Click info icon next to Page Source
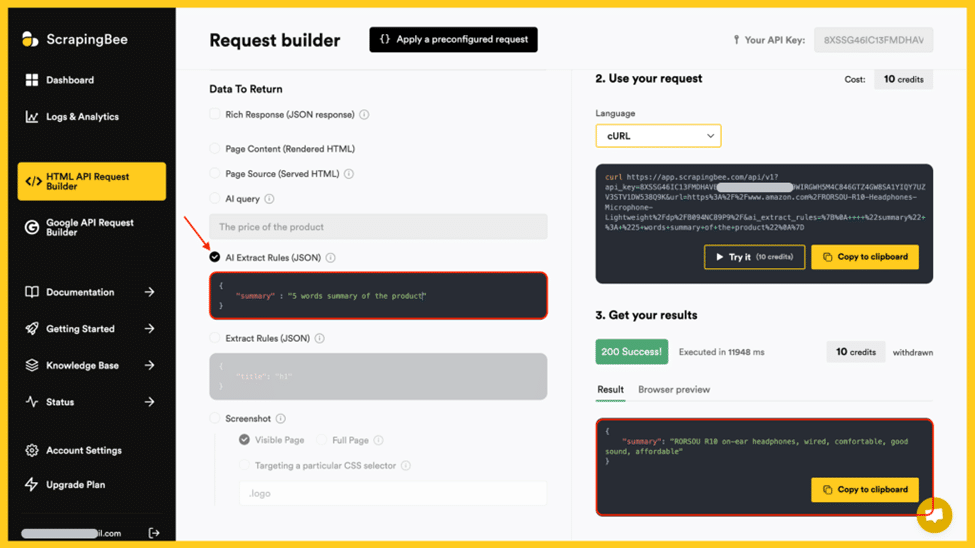975x548 pixels. 349,174
